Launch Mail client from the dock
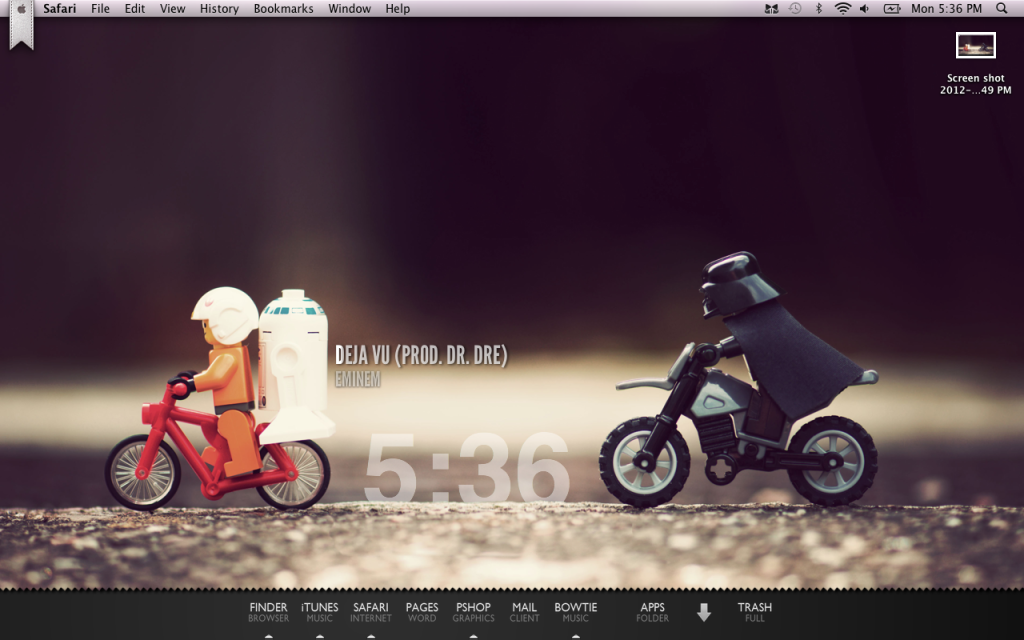 [x=524, y=612]
